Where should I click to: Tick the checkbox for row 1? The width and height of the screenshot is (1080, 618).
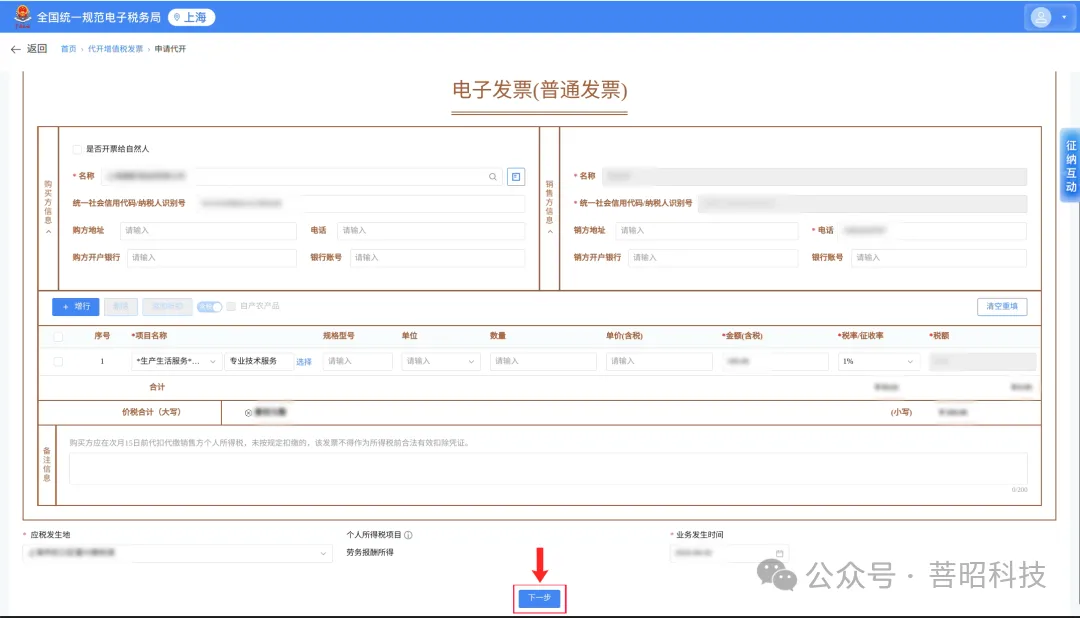[58, 362]
